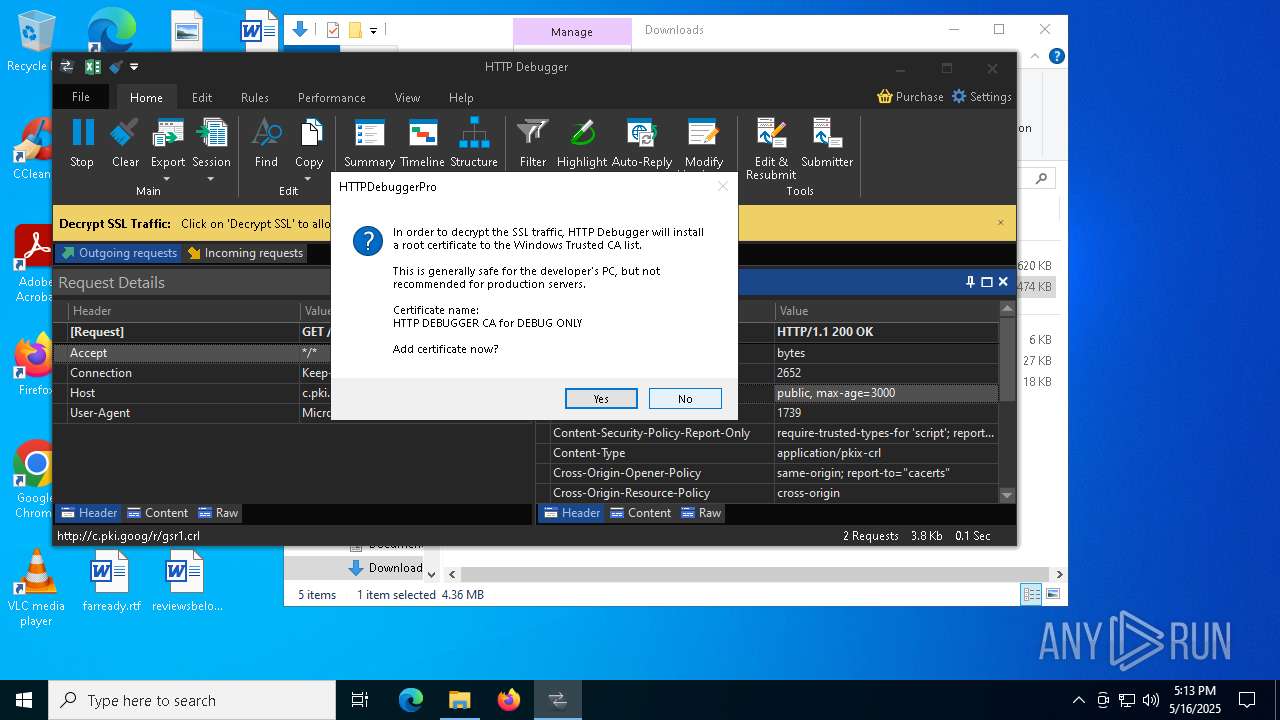
Task: Open File Explorer from taskbar
Action: pos(459,700)
